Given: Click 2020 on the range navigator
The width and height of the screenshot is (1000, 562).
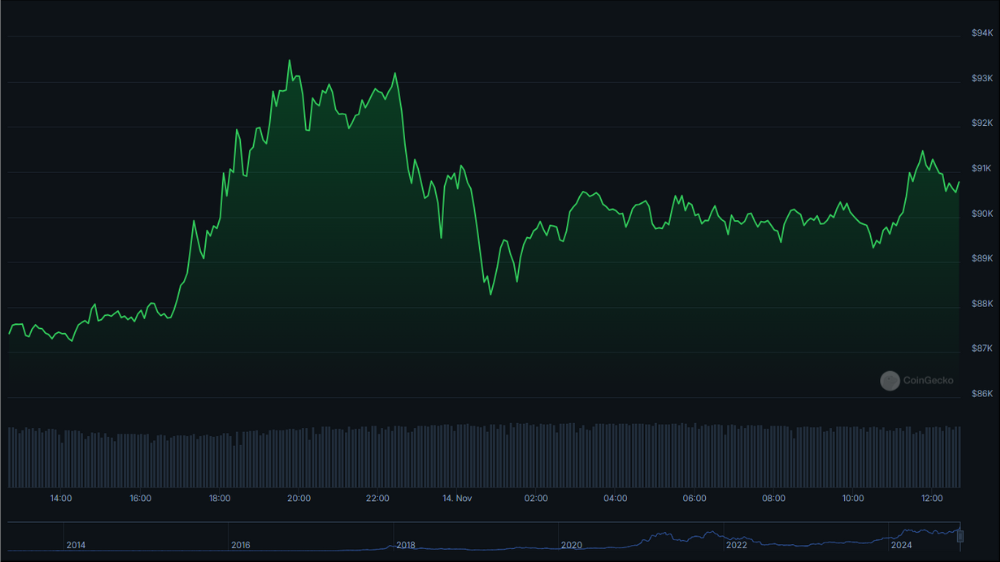Looking at the screenshot, I should click(x=571, y=545).
